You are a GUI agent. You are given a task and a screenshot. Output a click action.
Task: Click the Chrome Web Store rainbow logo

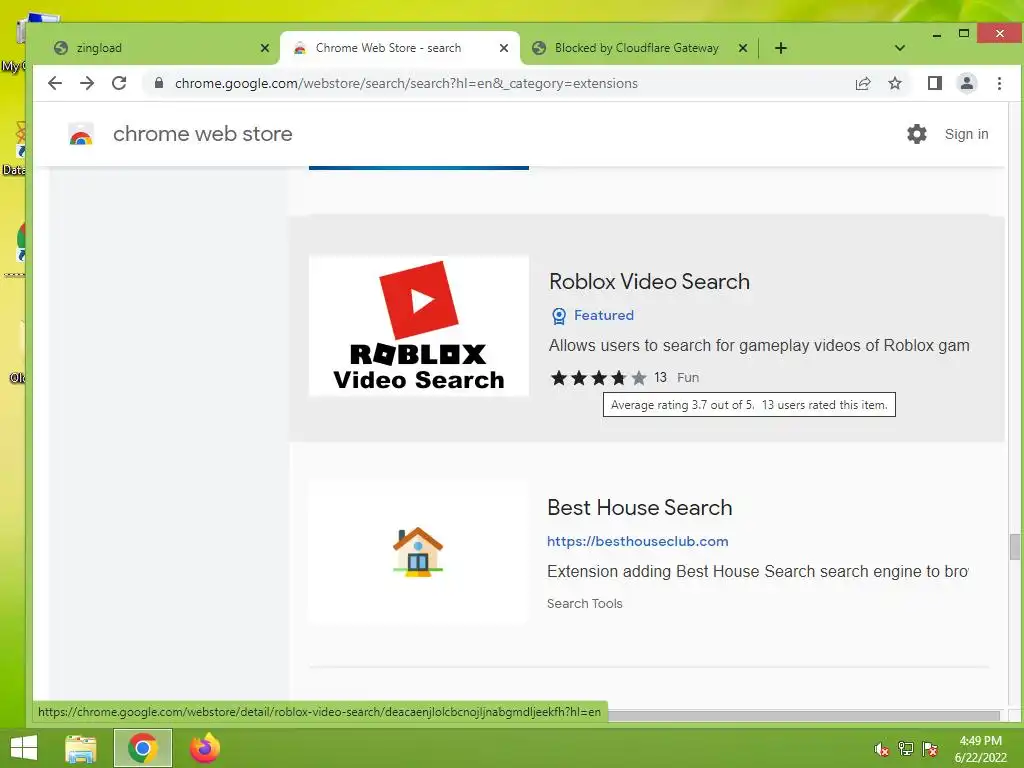[x=81, y=135]
